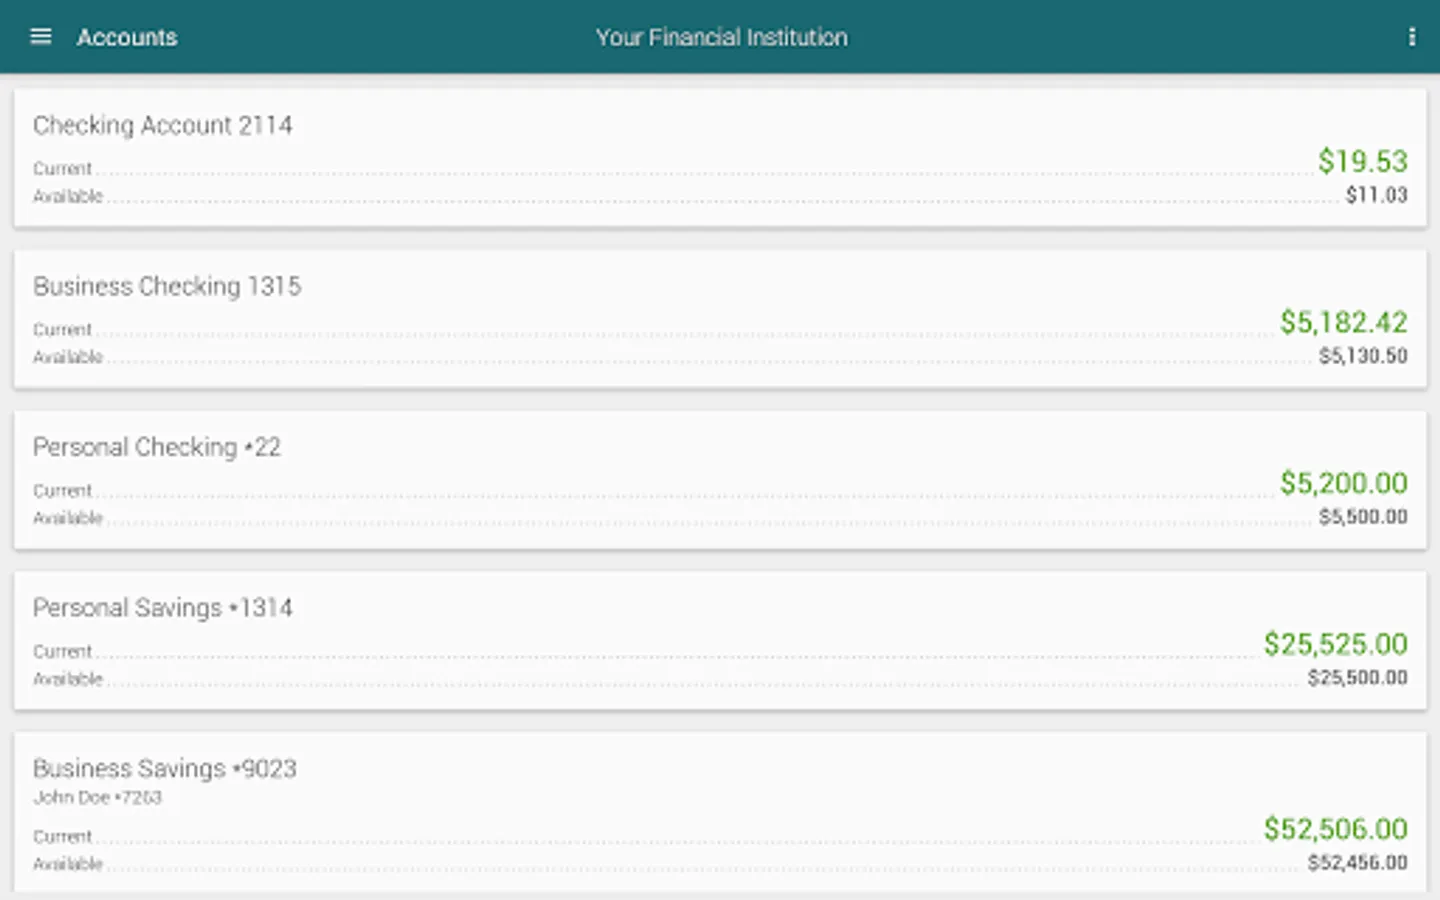The width and height of the screenshot is (1440, 900).
Task: Open Checking Account 2114
Action: [x=163, y=125]
